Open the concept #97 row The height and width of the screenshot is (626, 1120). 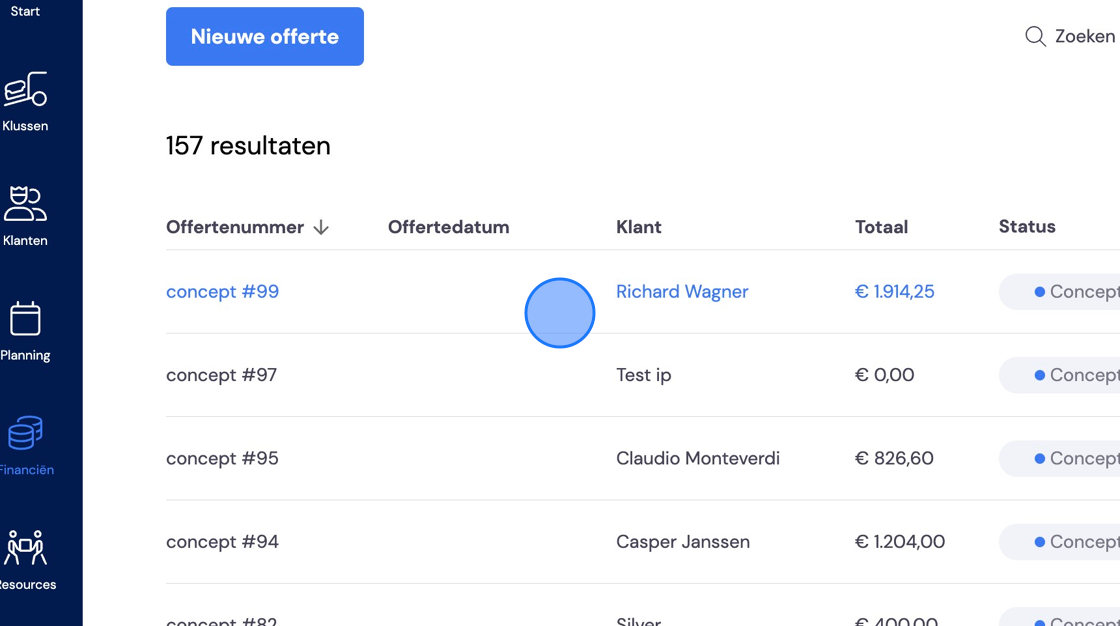pyautogui.click(x=643, y=375)
